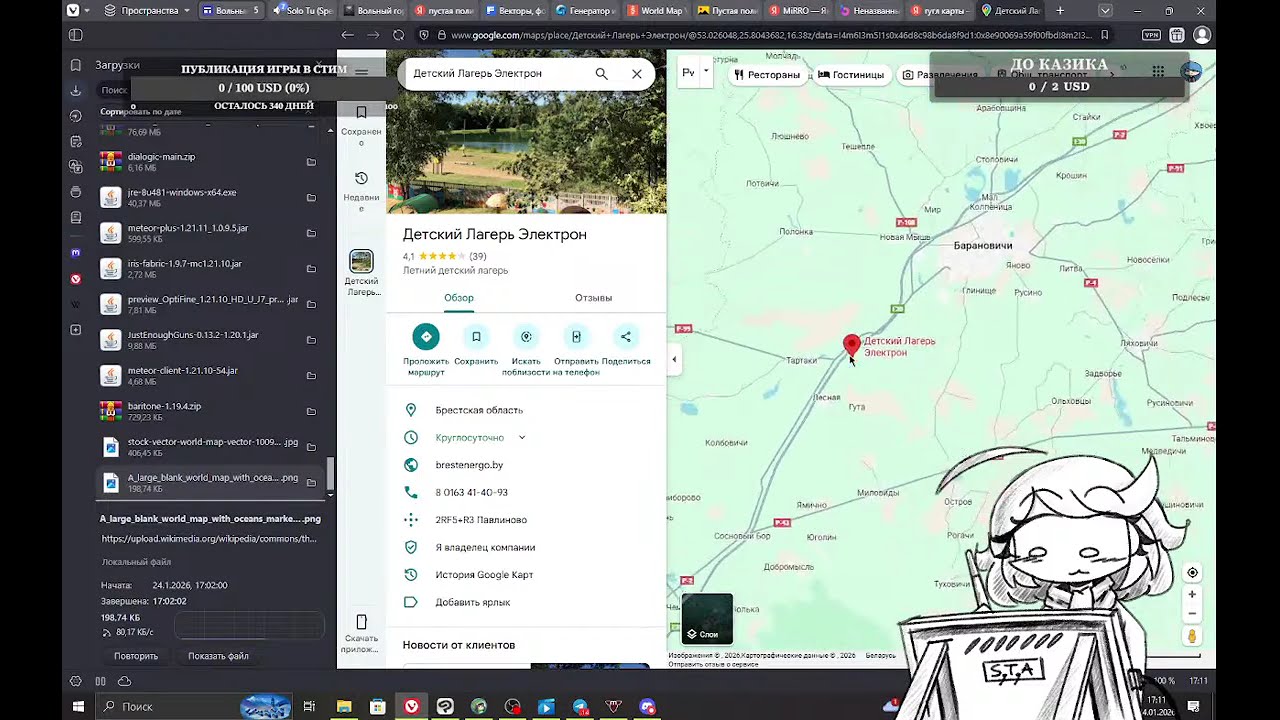Click the Search nearby button
Screen dimensions: 1280x720
click(x=526, y=337)
